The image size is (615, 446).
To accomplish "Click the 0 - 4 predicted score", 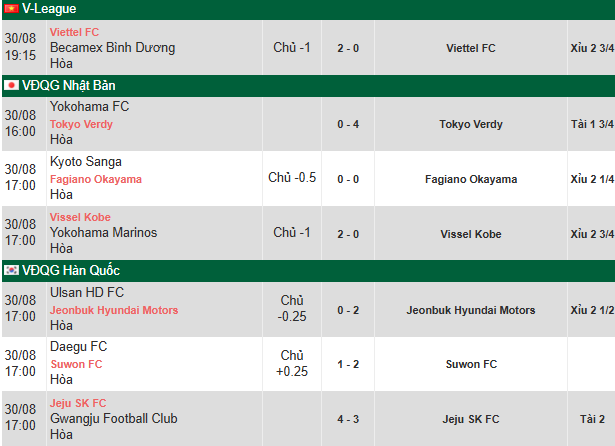I will [x=348, y=124].
